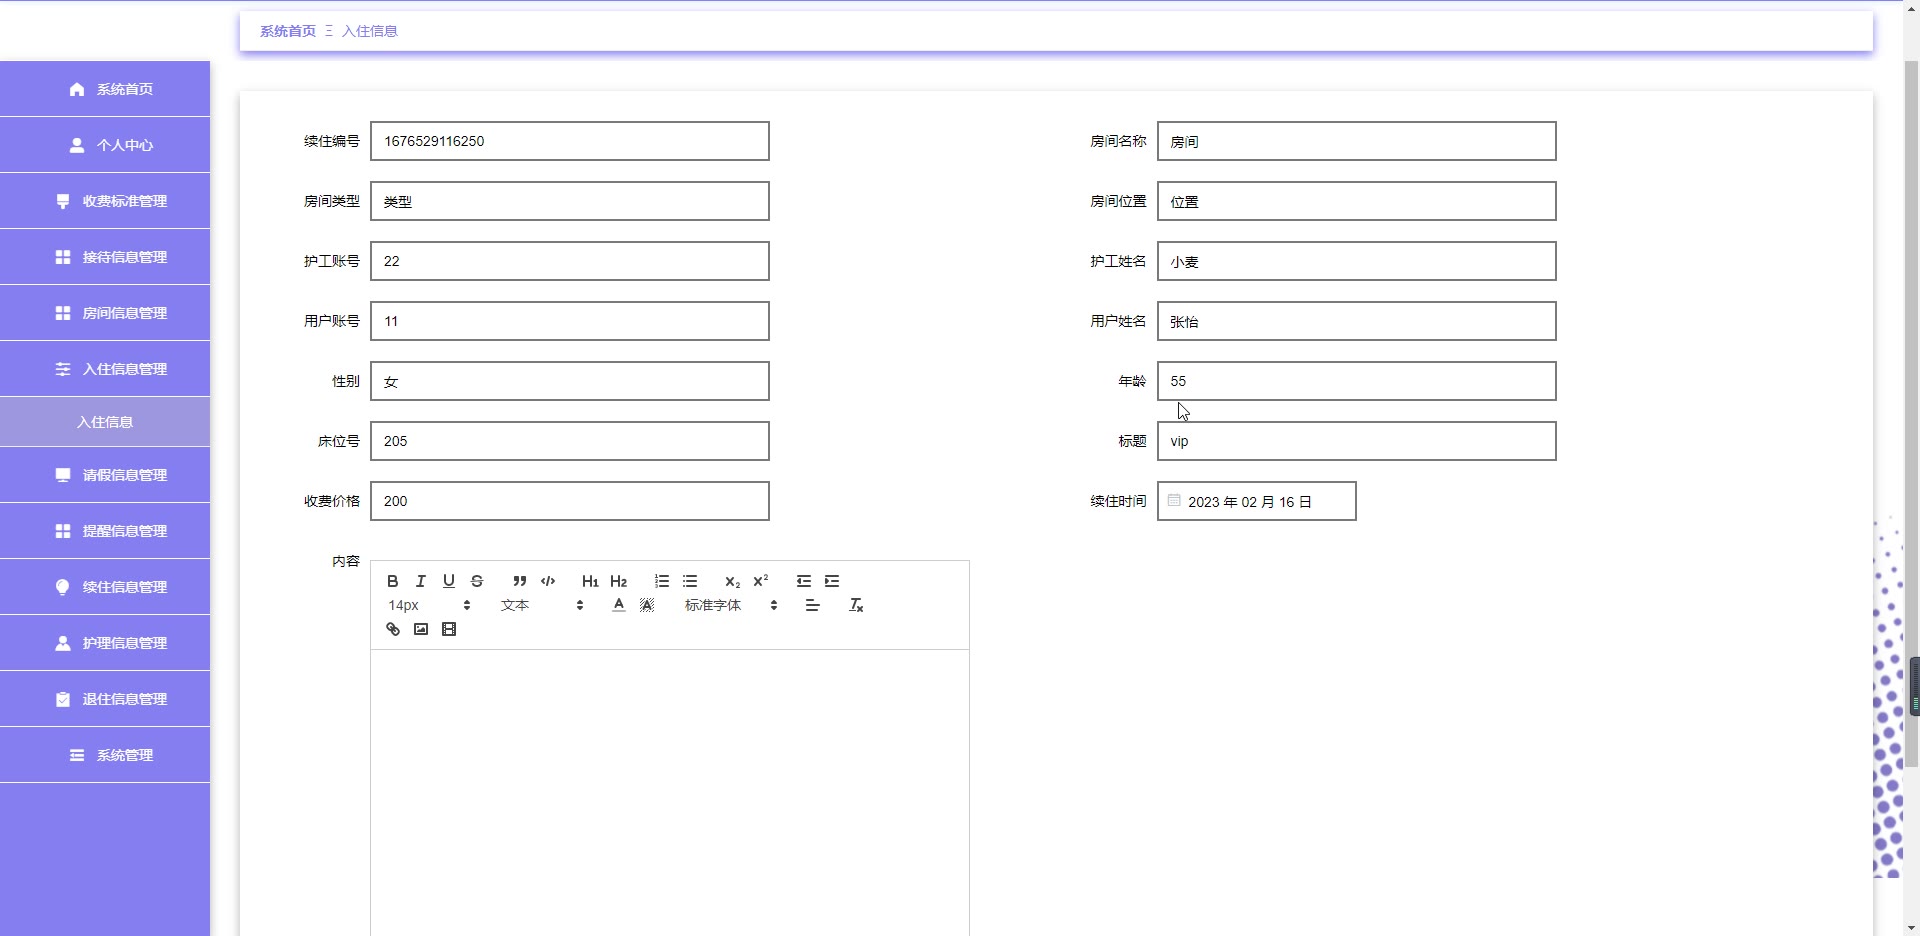
Task: Open the text background color picker
Action: [x=647, y=605]
